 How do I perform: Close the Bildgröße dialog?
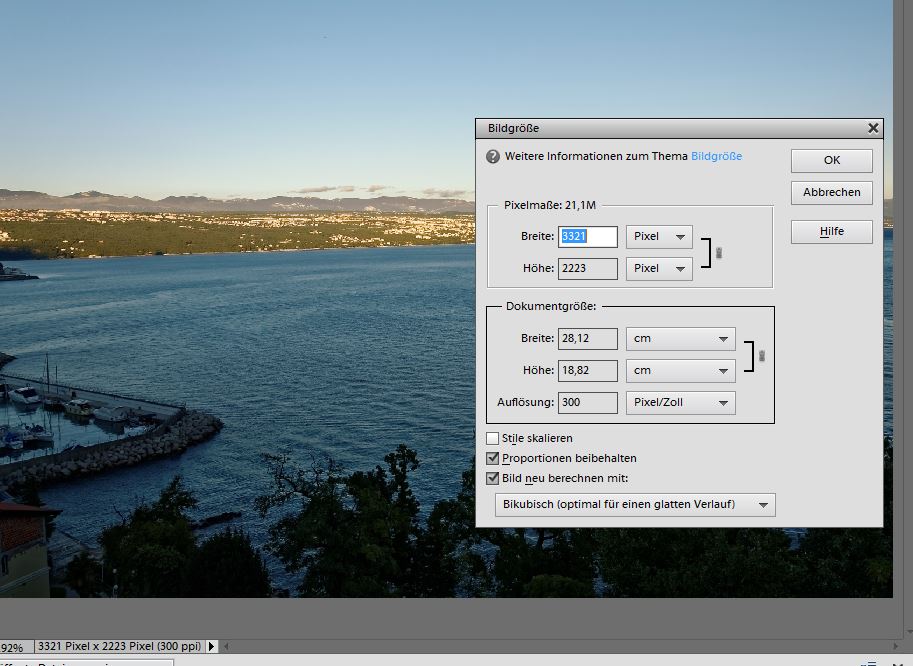point(873,128)
